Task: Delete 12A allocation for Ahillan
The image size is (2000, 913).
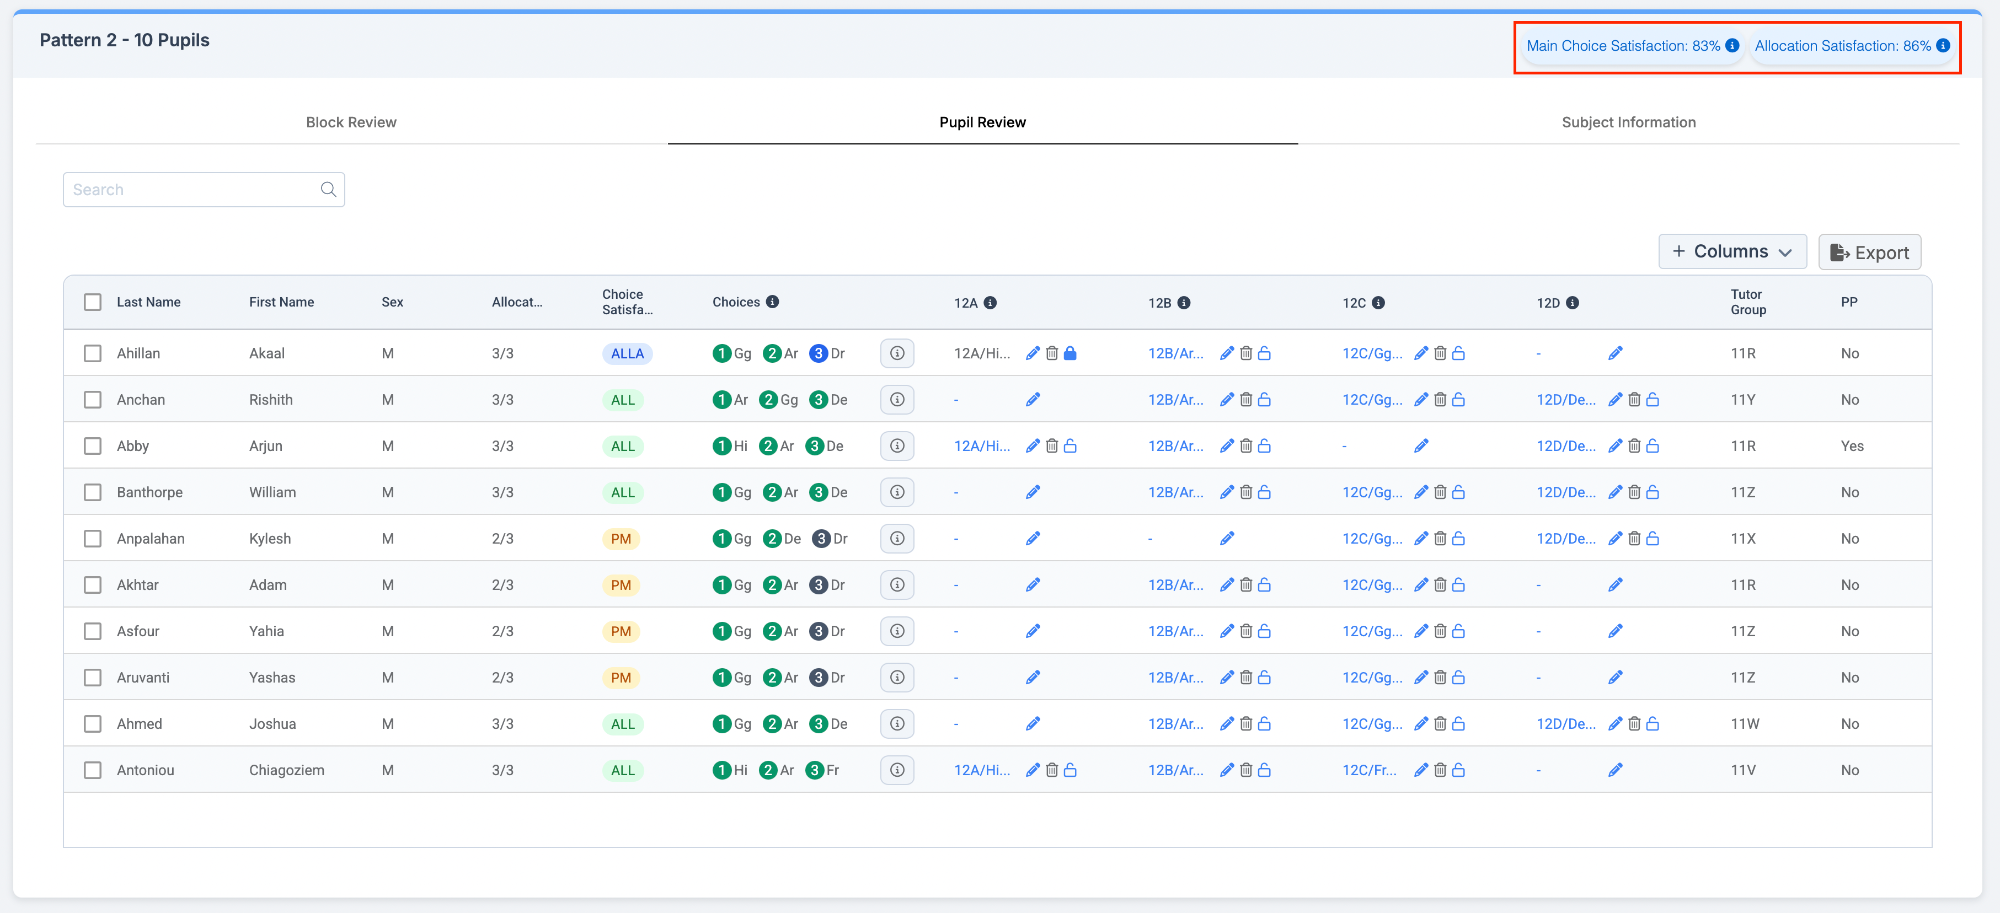Action: tap(1052, 353)
